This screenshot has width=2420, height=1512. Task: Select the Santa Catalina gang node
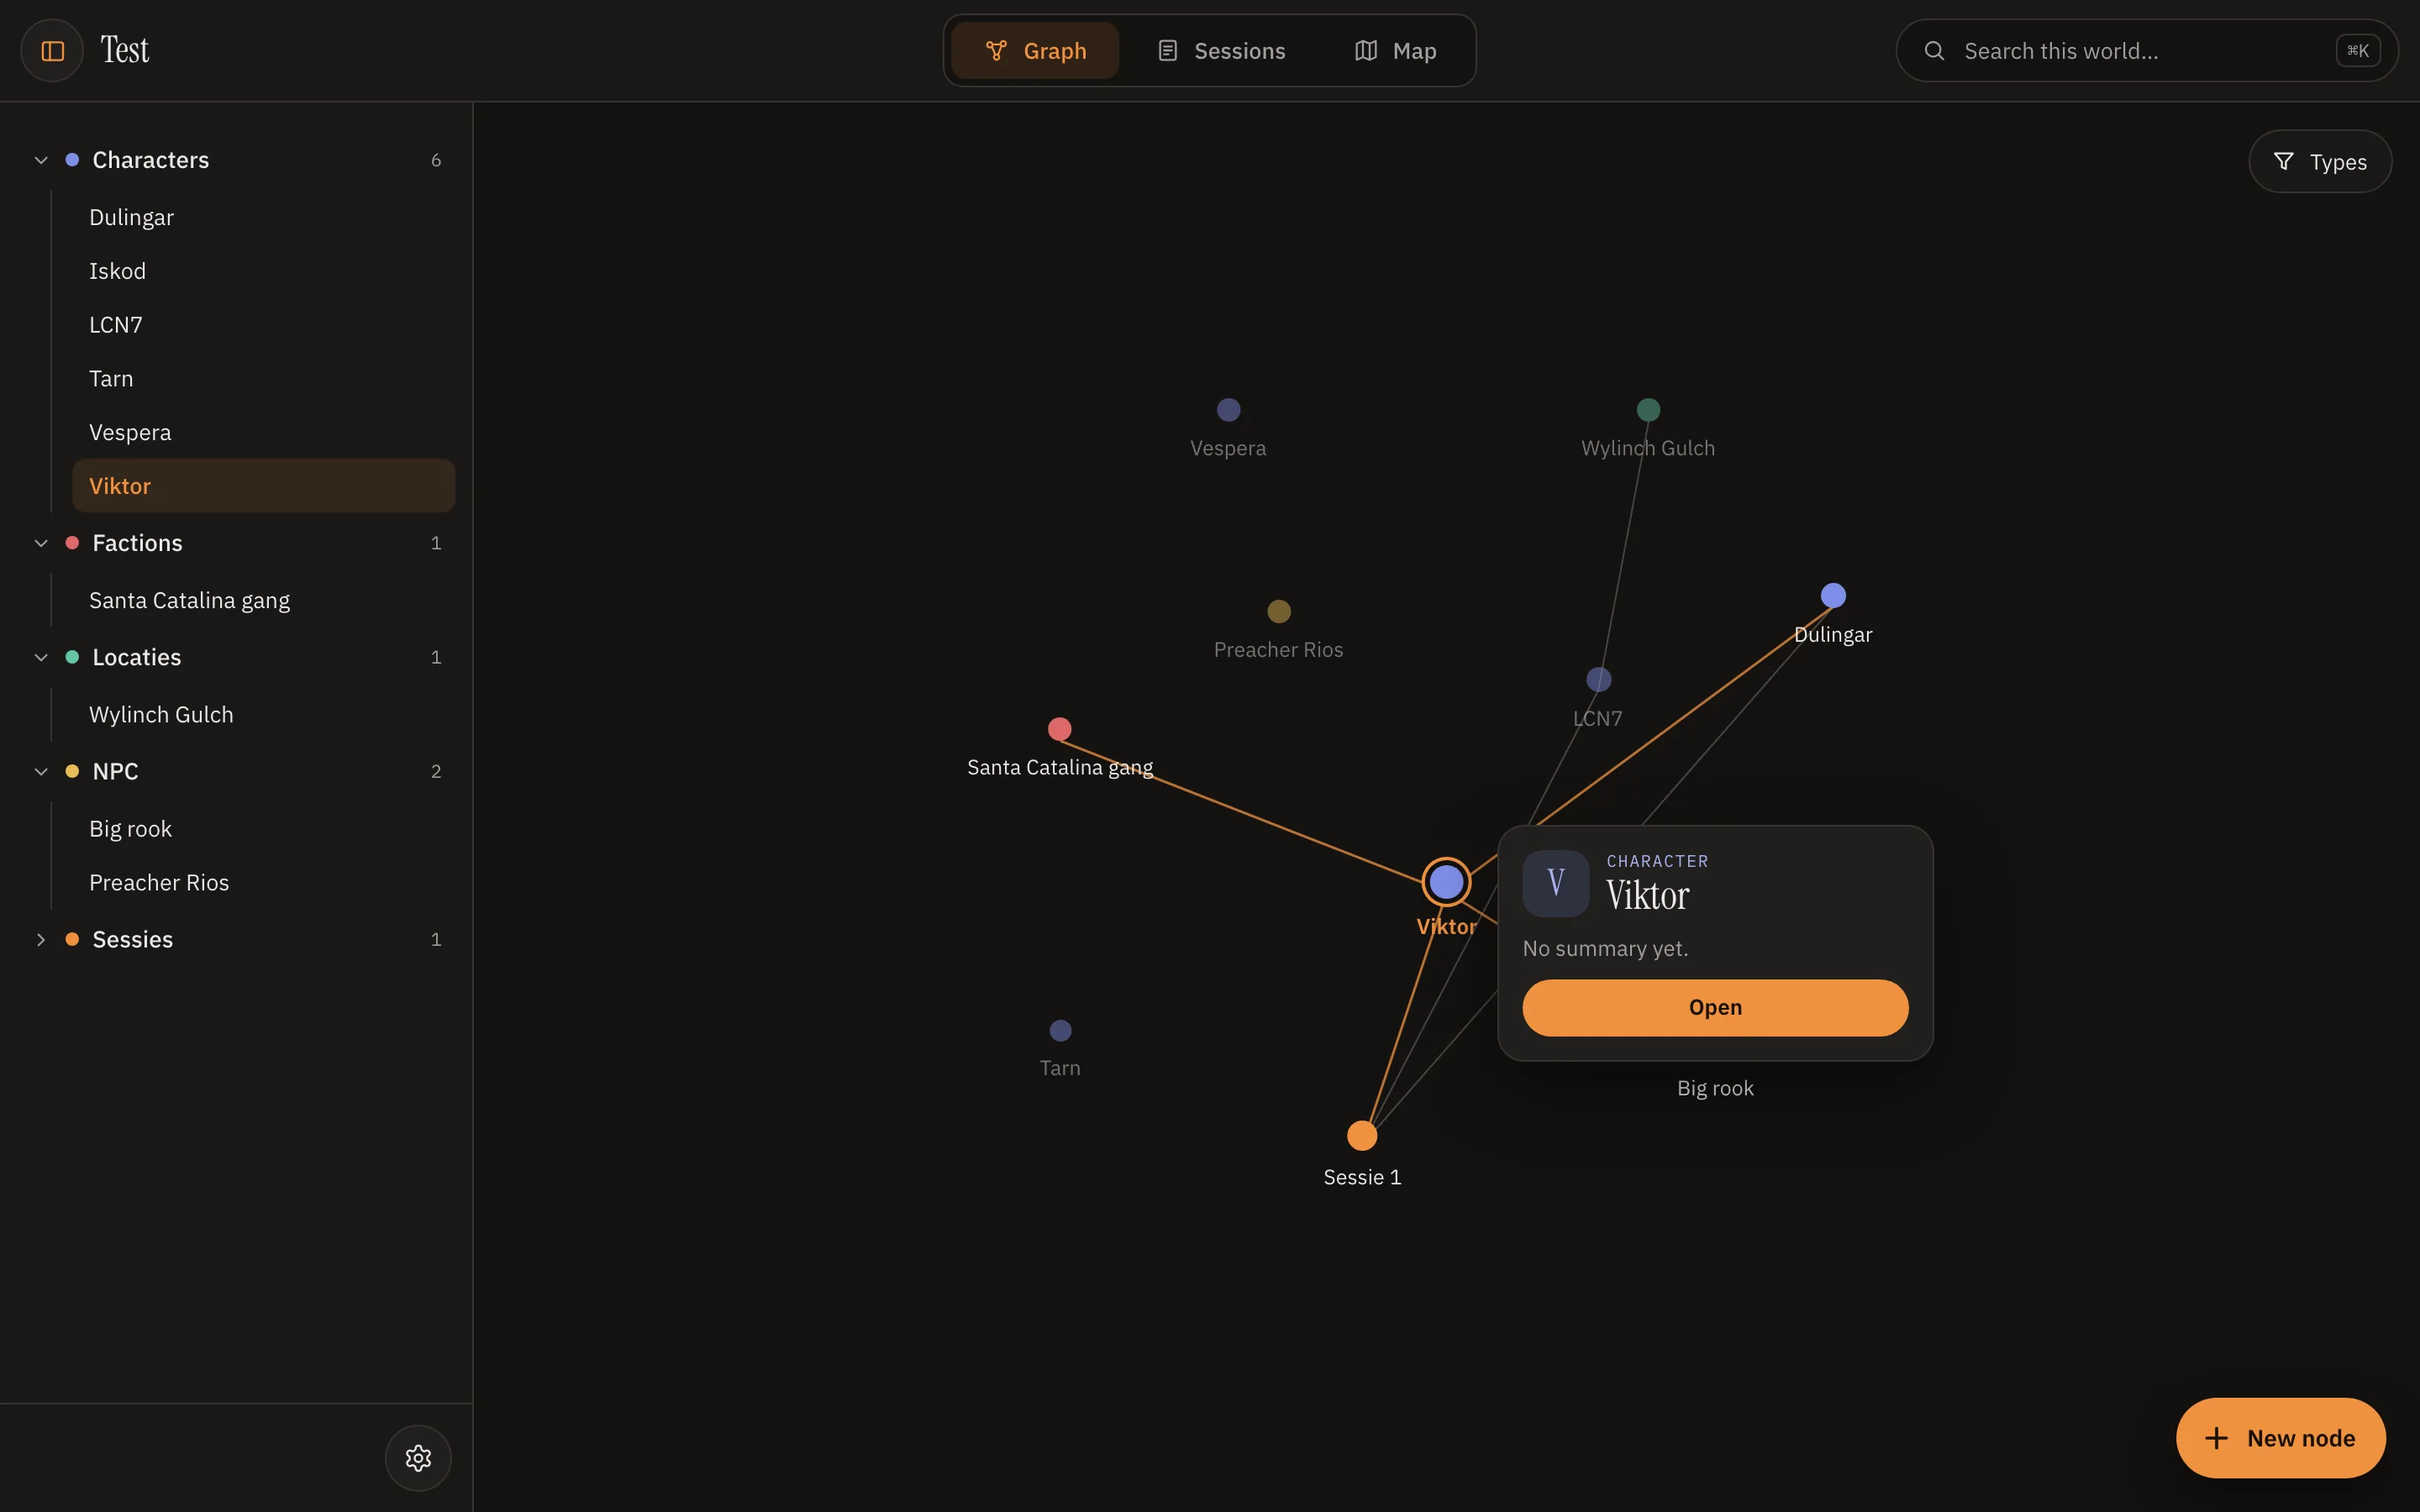[1060, 729]
